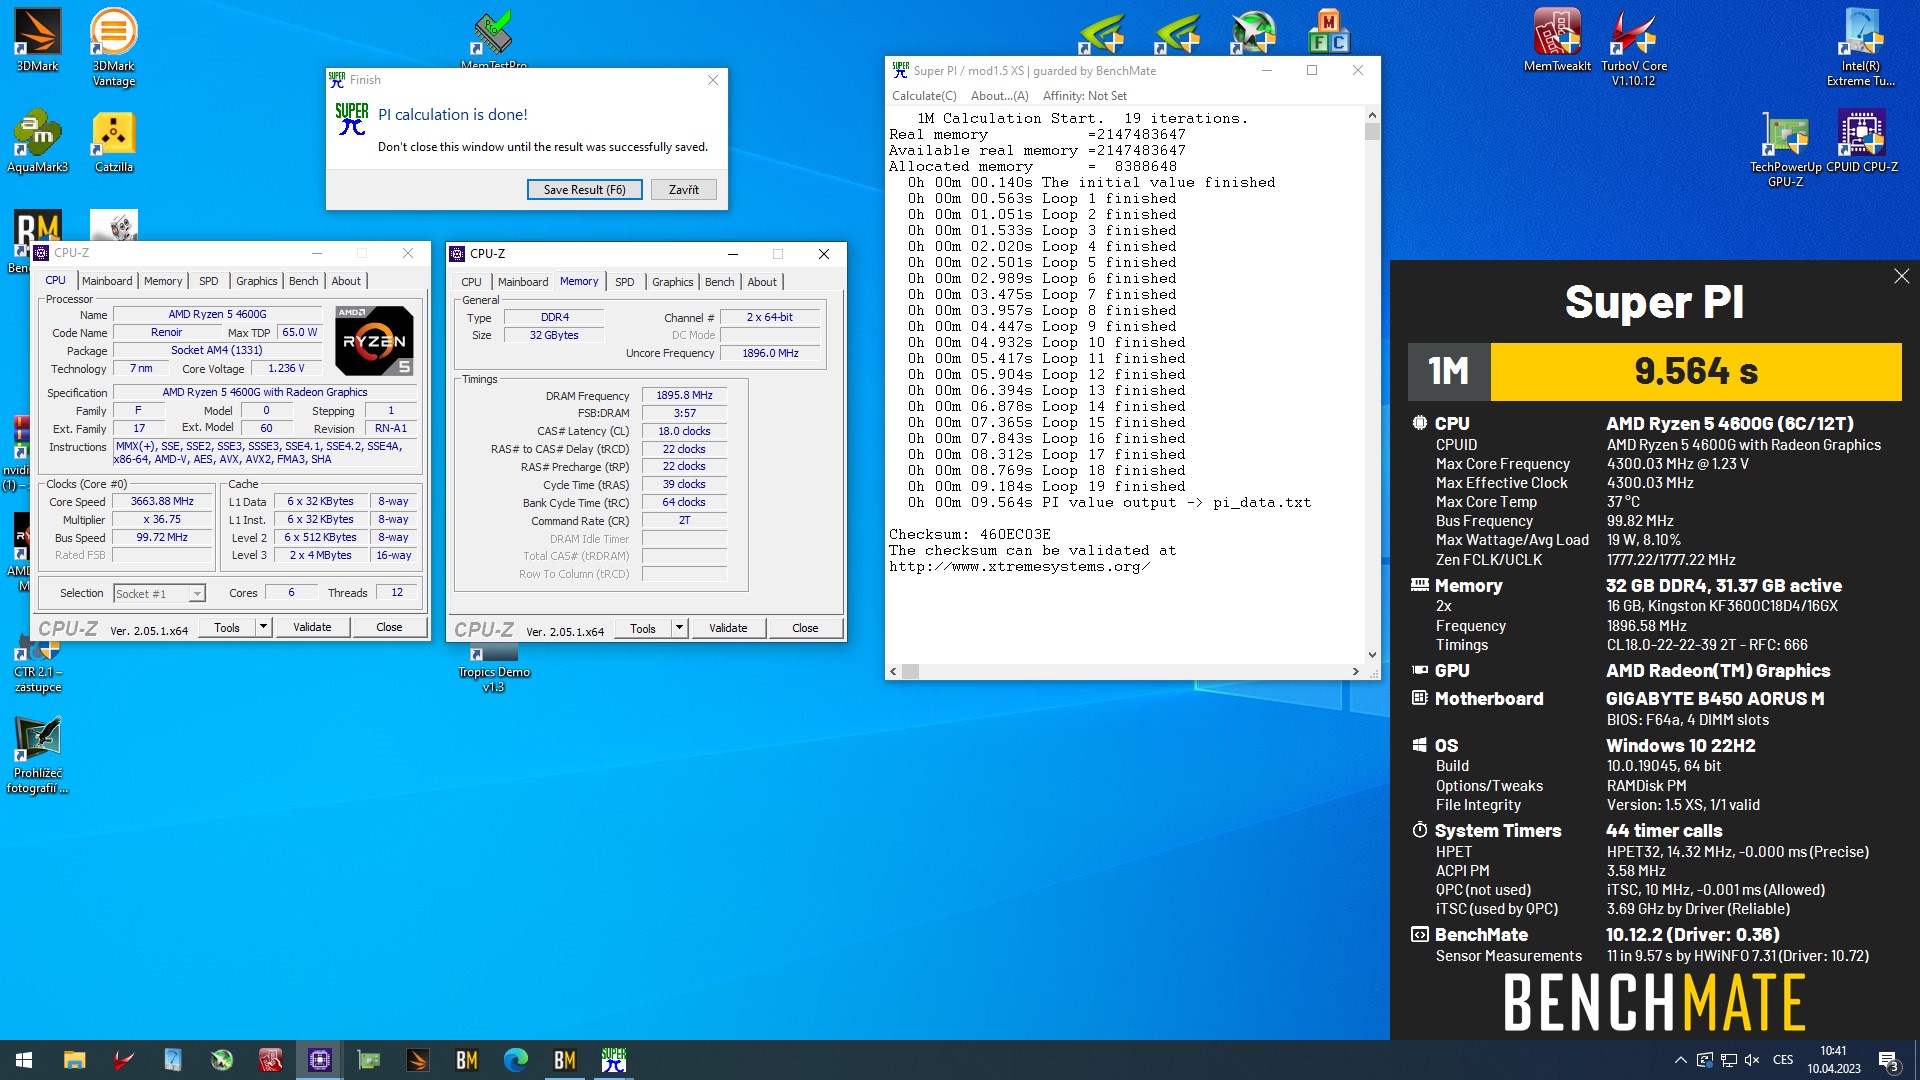The width and height of the screenshot is (1920, 1080).
Task: Open the Prohlížeč fotografií desktop icon
Action: [37, 755]
